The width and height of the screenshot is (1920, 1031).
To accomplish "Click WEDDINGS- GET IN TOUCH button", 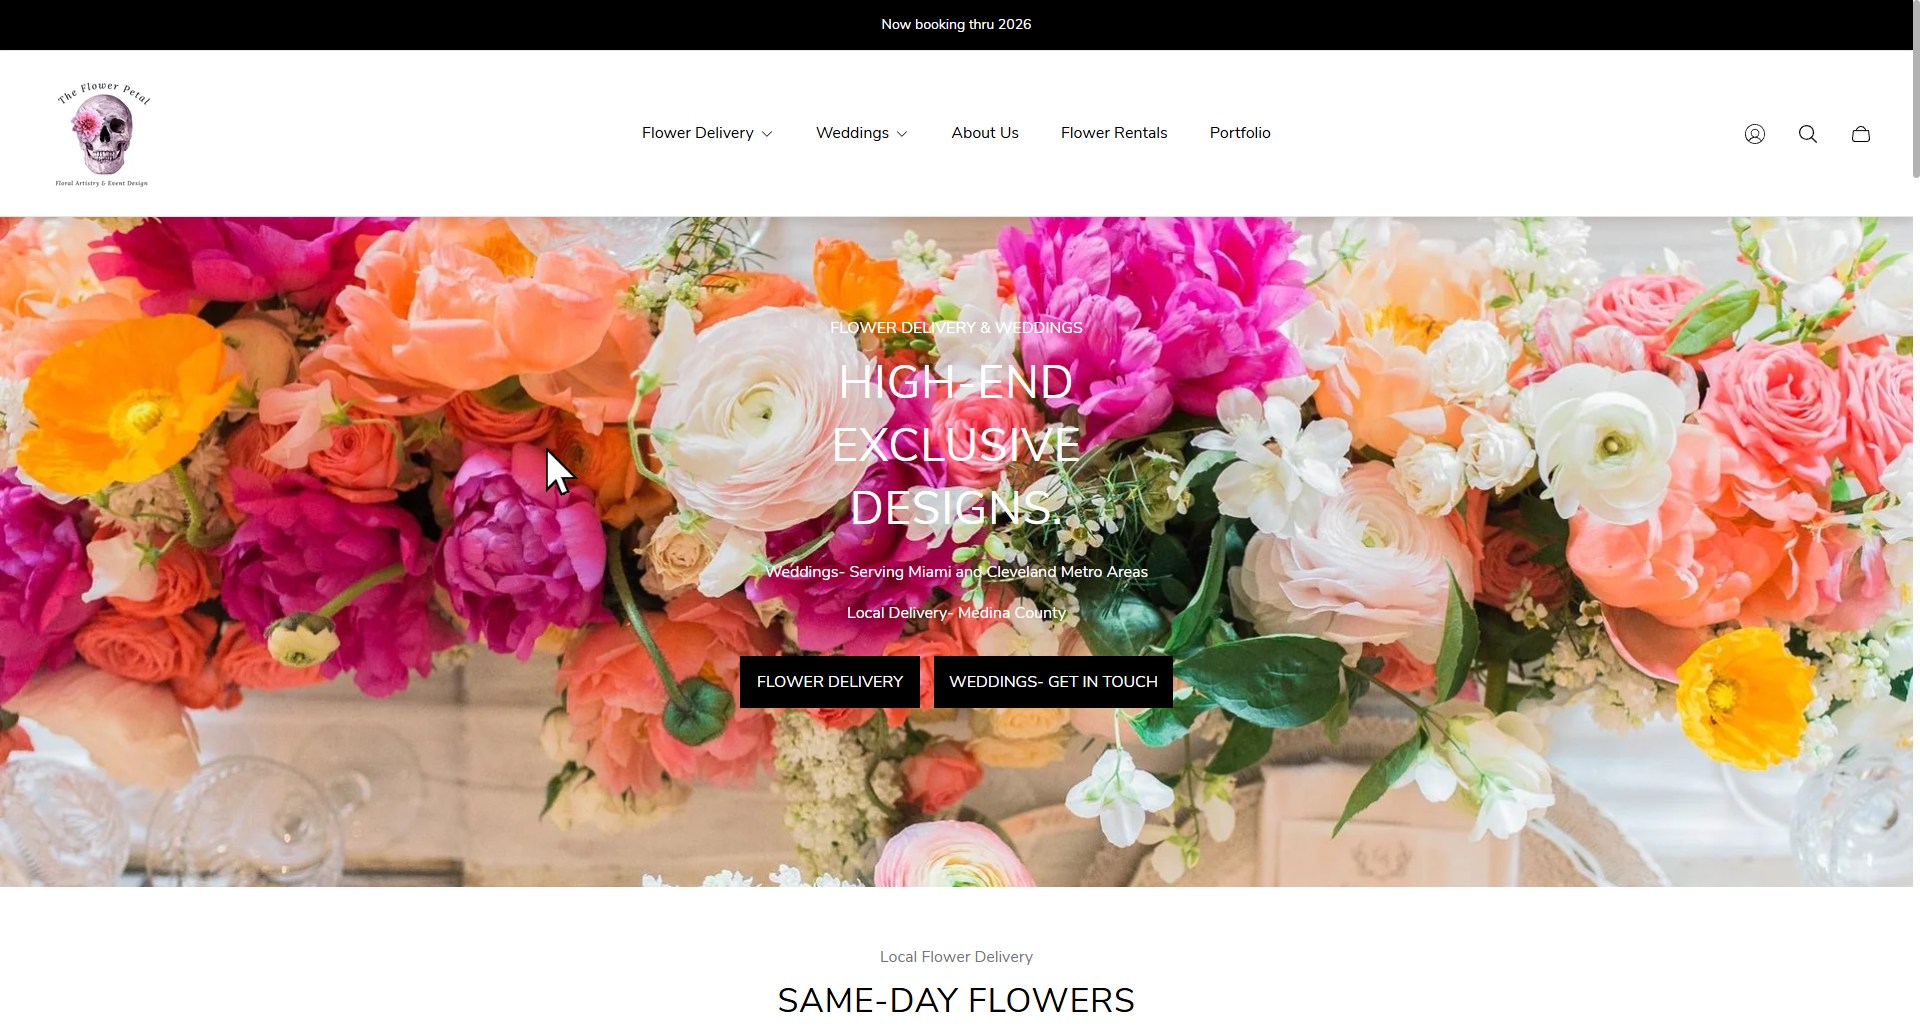I will tap(1053, 682).
